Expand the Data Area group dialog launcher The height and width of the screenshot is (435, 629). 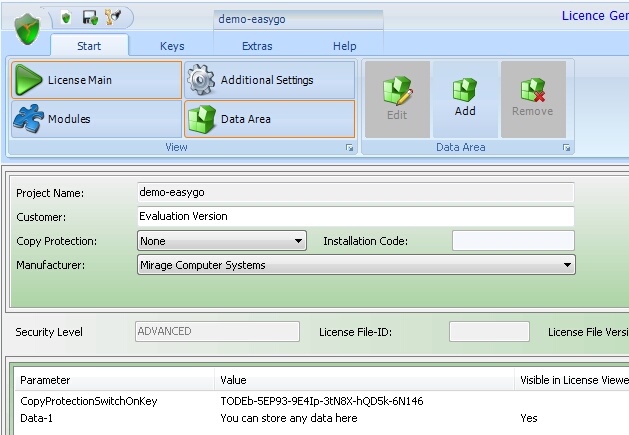pos(567,148)
